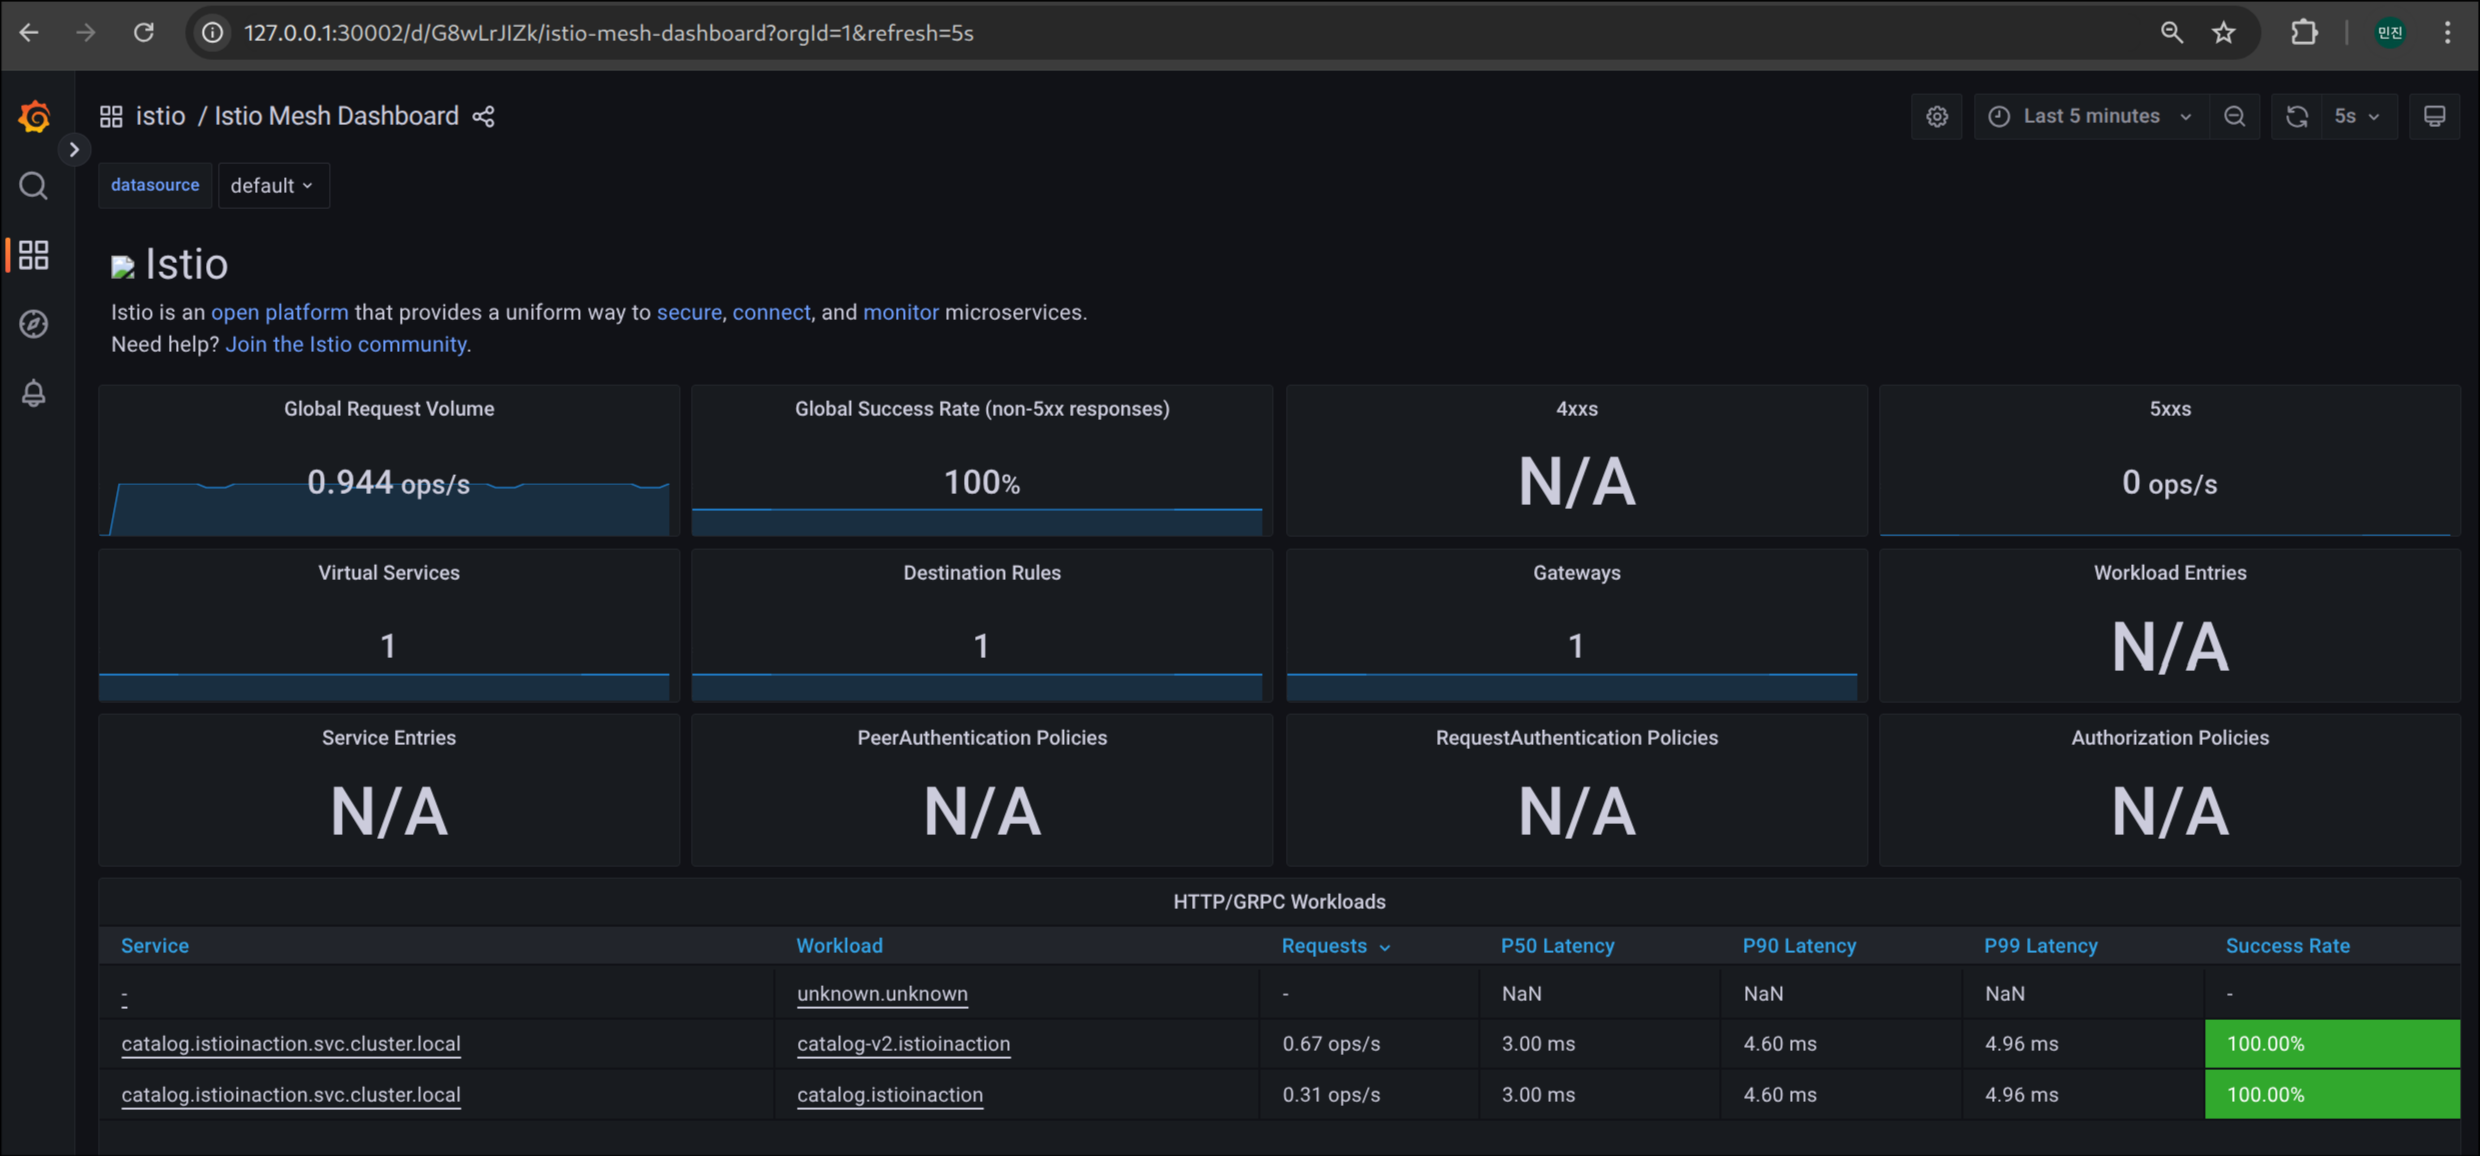Screen dimensions: 2480x1156
Task: Open service link in catalog-v2 row
Action: (291, 1043)
